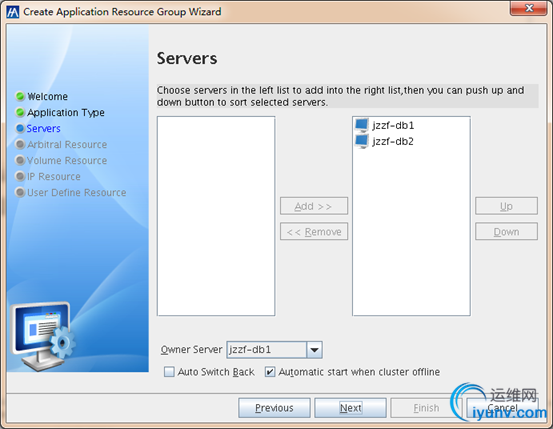This screenshot has height=429, width=553.
Task: Click the blue Servers step indicator dot
Action: coord(20,128)
